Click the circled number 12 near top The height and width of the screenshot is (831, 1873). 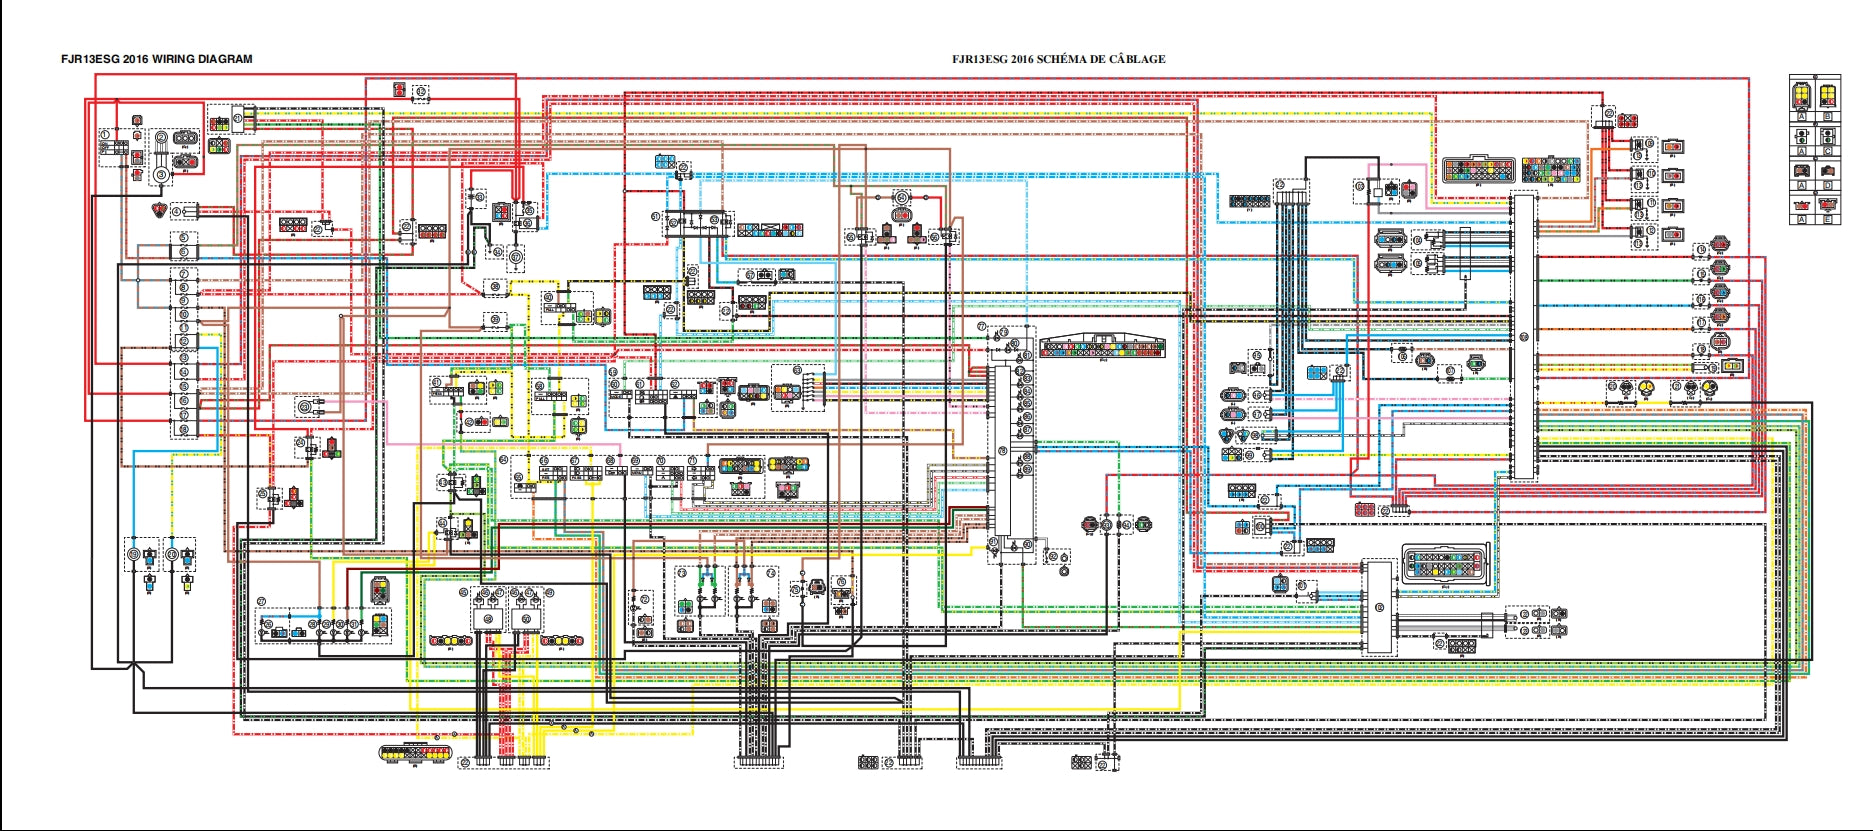(x=421, y=92)
